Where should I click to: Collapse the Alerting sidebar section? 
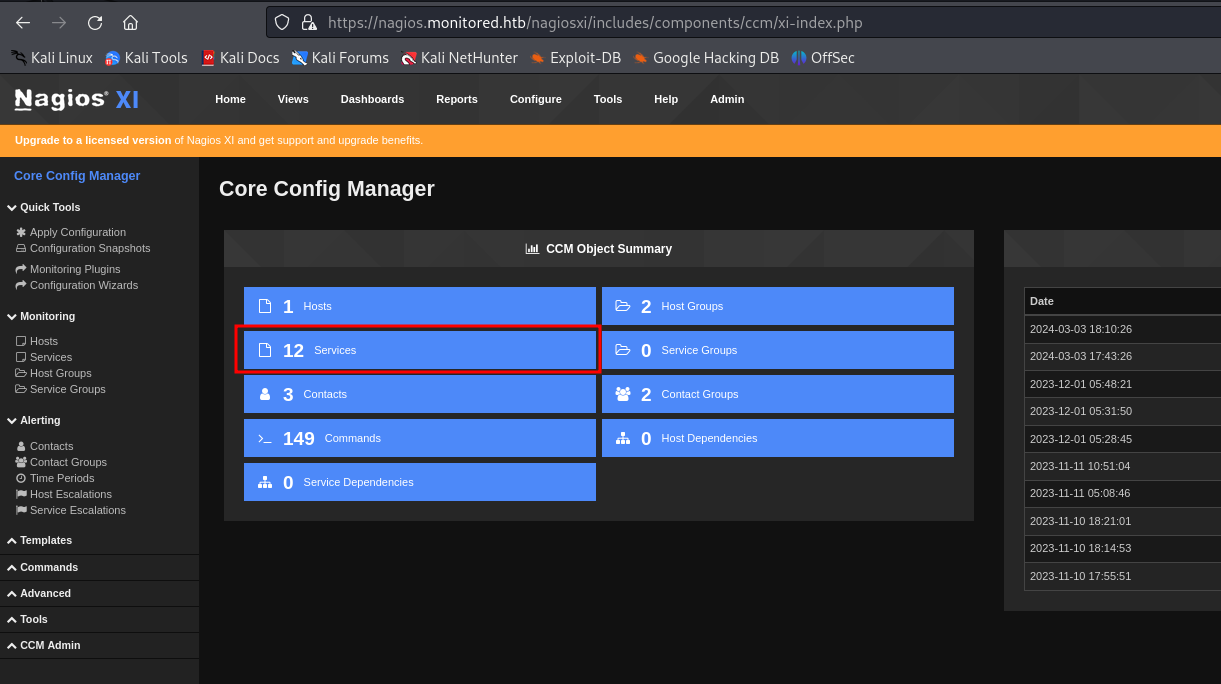[34, 420]
